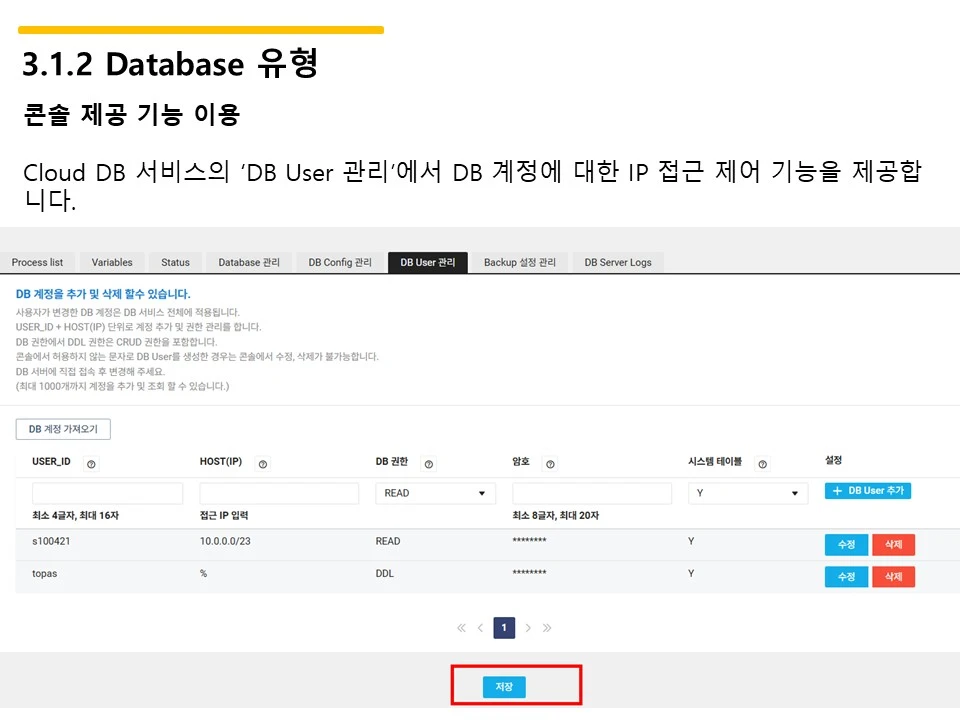The image size is (960, 720).
Task: Open the 암호 help tooltip icon
Action: pos(550,463)
